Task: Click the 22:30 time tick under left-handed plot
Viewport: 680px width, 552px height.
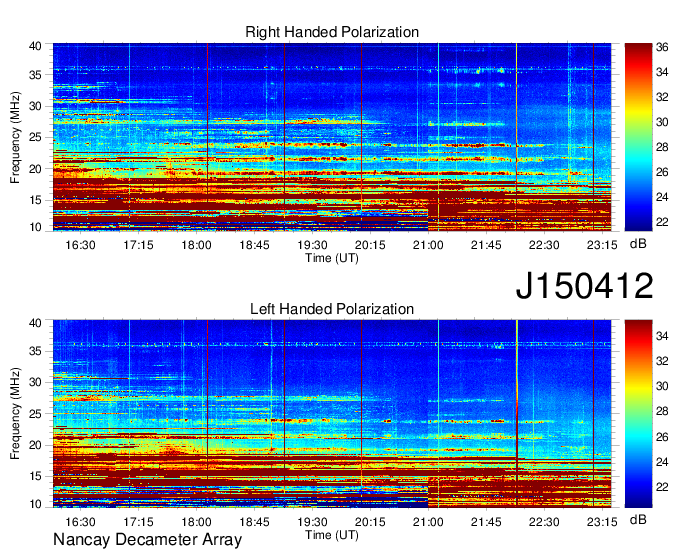Action: [x=544, y=522]
